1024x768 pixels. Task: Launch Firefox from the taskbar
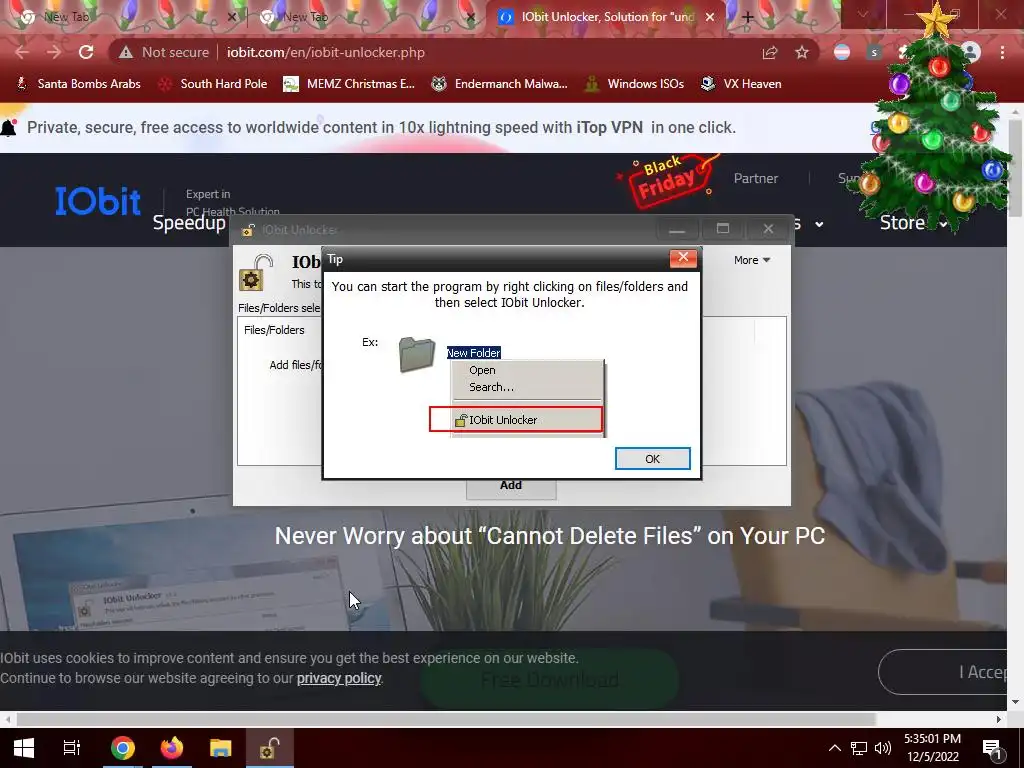coord(172,748)
